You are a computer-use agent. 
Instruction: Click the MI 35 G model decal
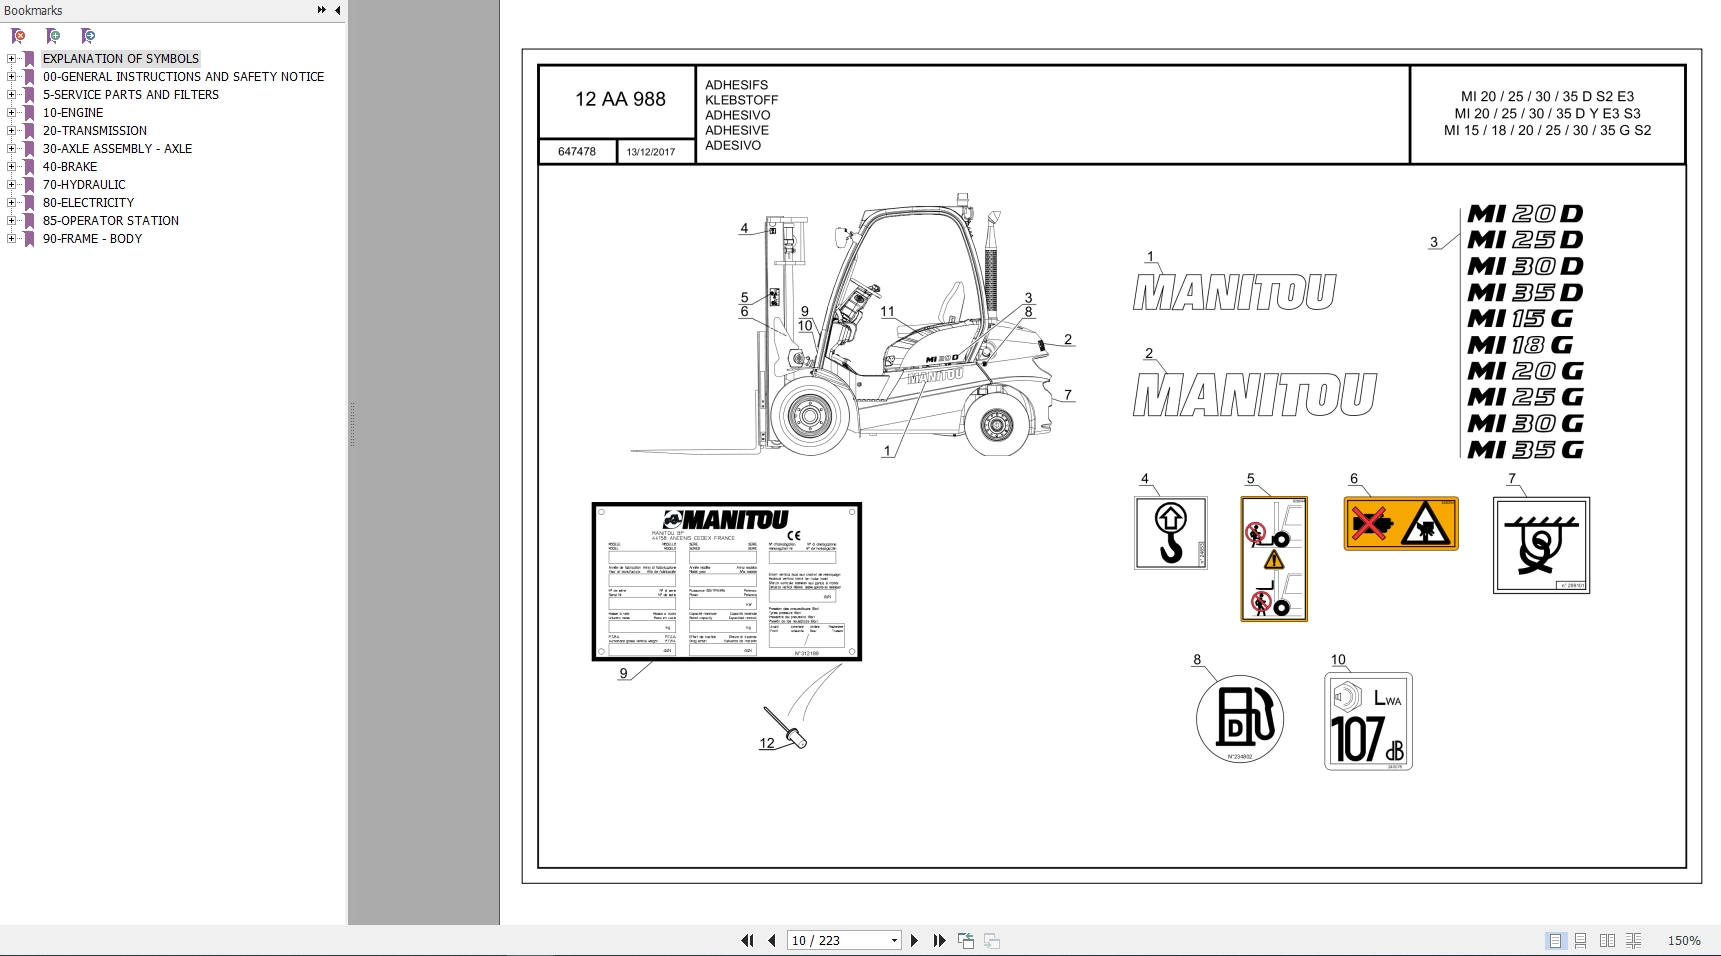[x=1525, y=450]
